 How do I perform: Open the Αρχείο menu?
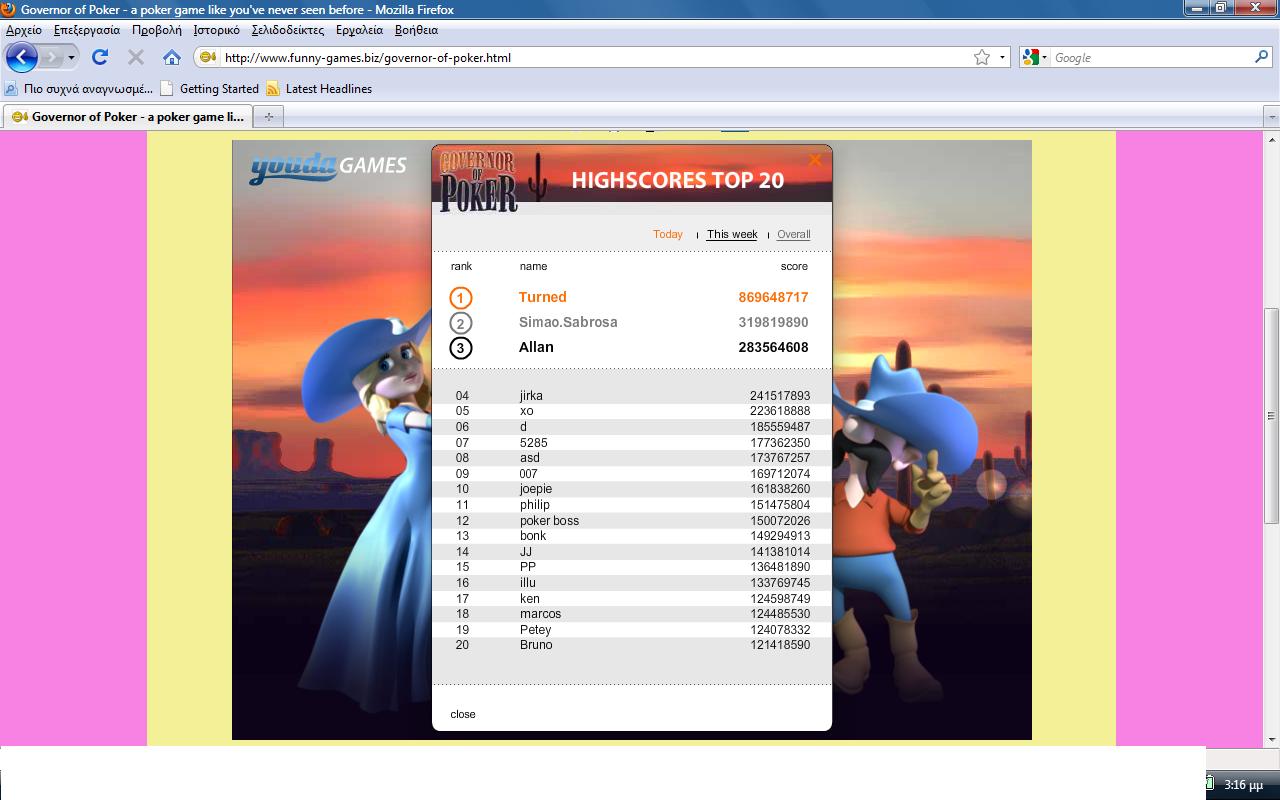[24, 30]
